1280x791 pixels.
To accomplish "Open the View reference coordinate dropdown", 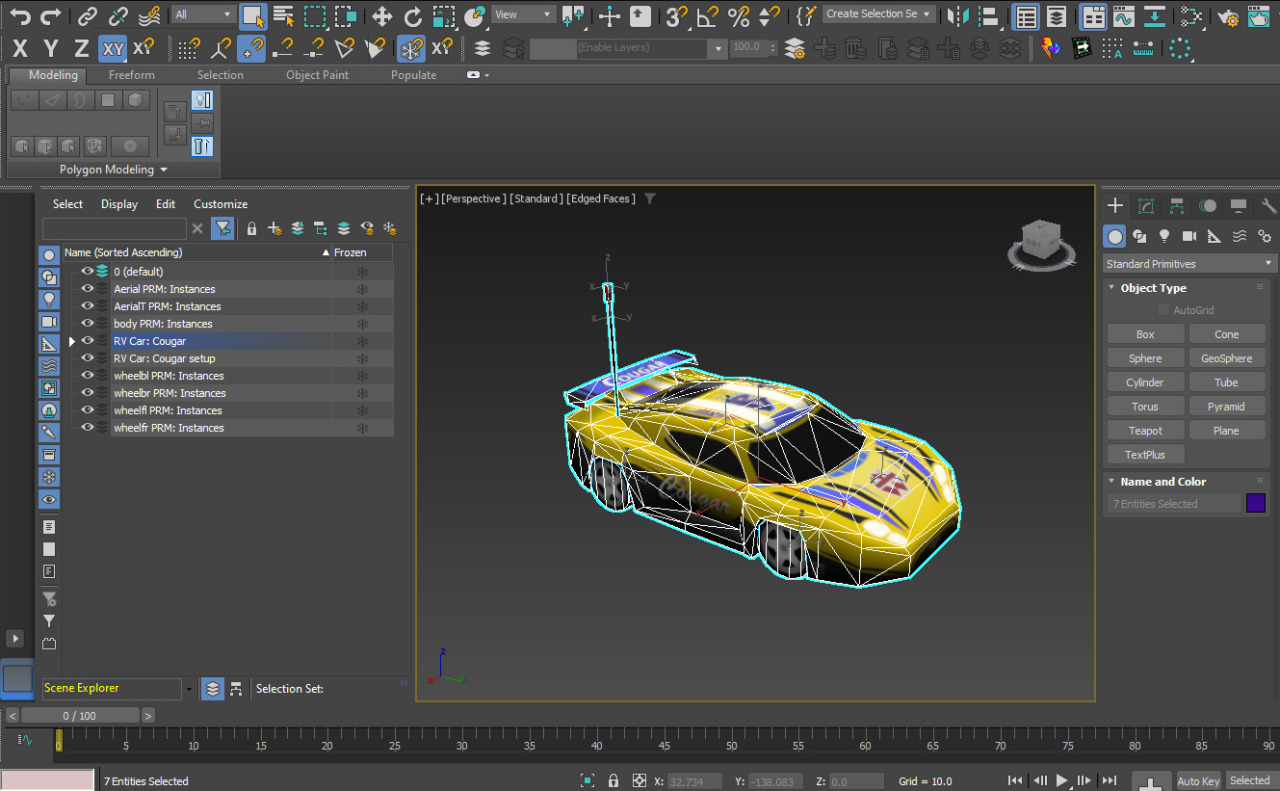I will [x=523, y=15].
